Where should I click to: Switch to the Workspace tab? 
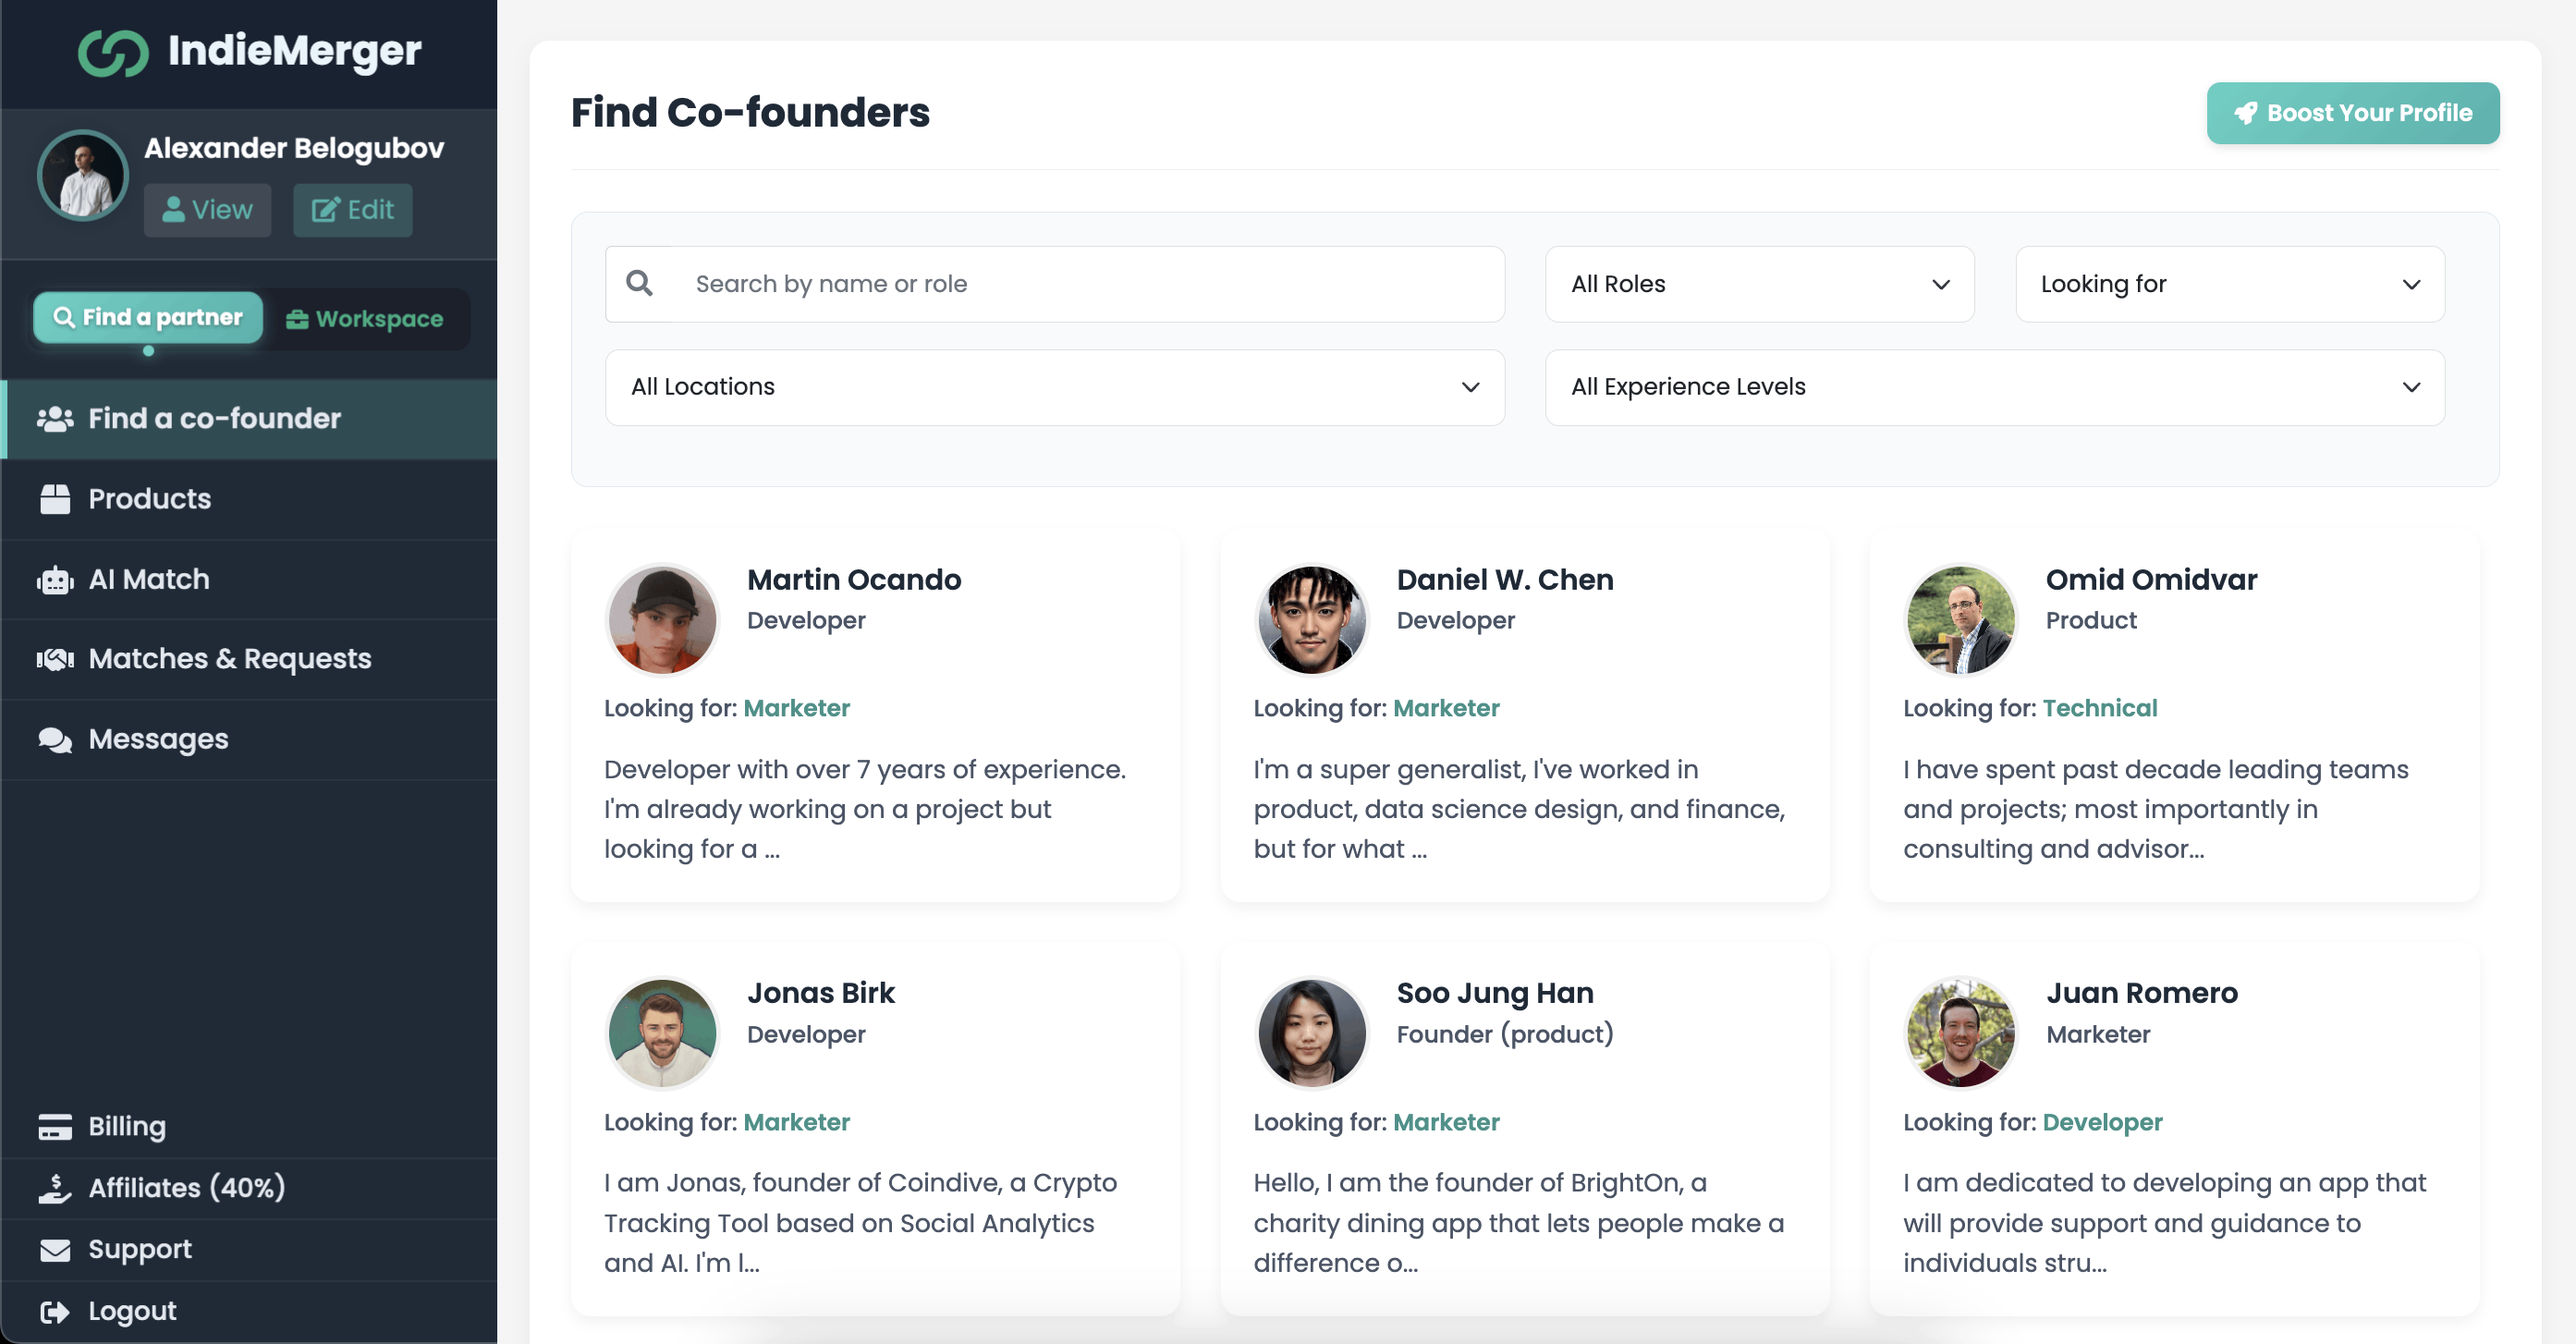click(365, 318)
